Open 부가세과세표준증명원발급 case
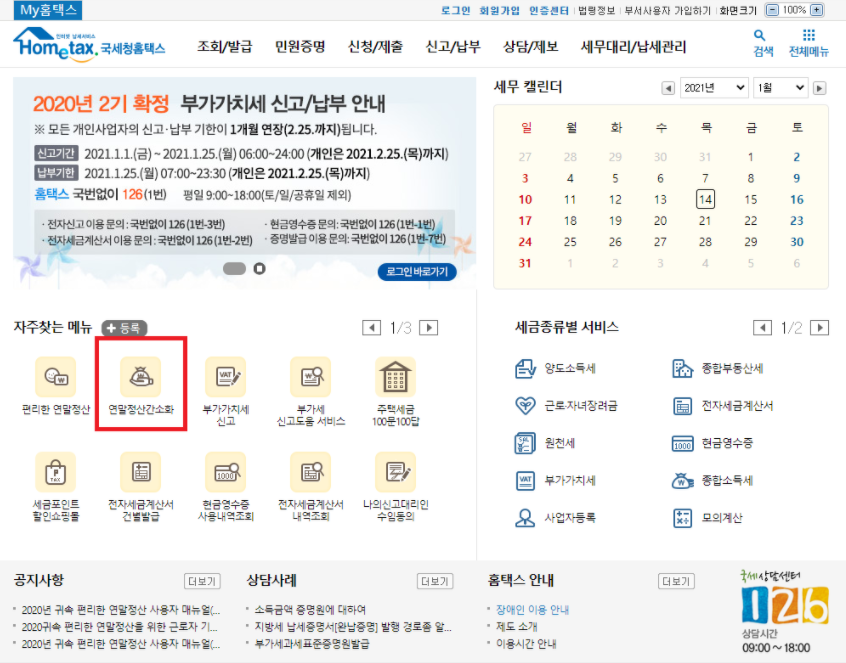This screenshot has height=663, width=846. 312,644
